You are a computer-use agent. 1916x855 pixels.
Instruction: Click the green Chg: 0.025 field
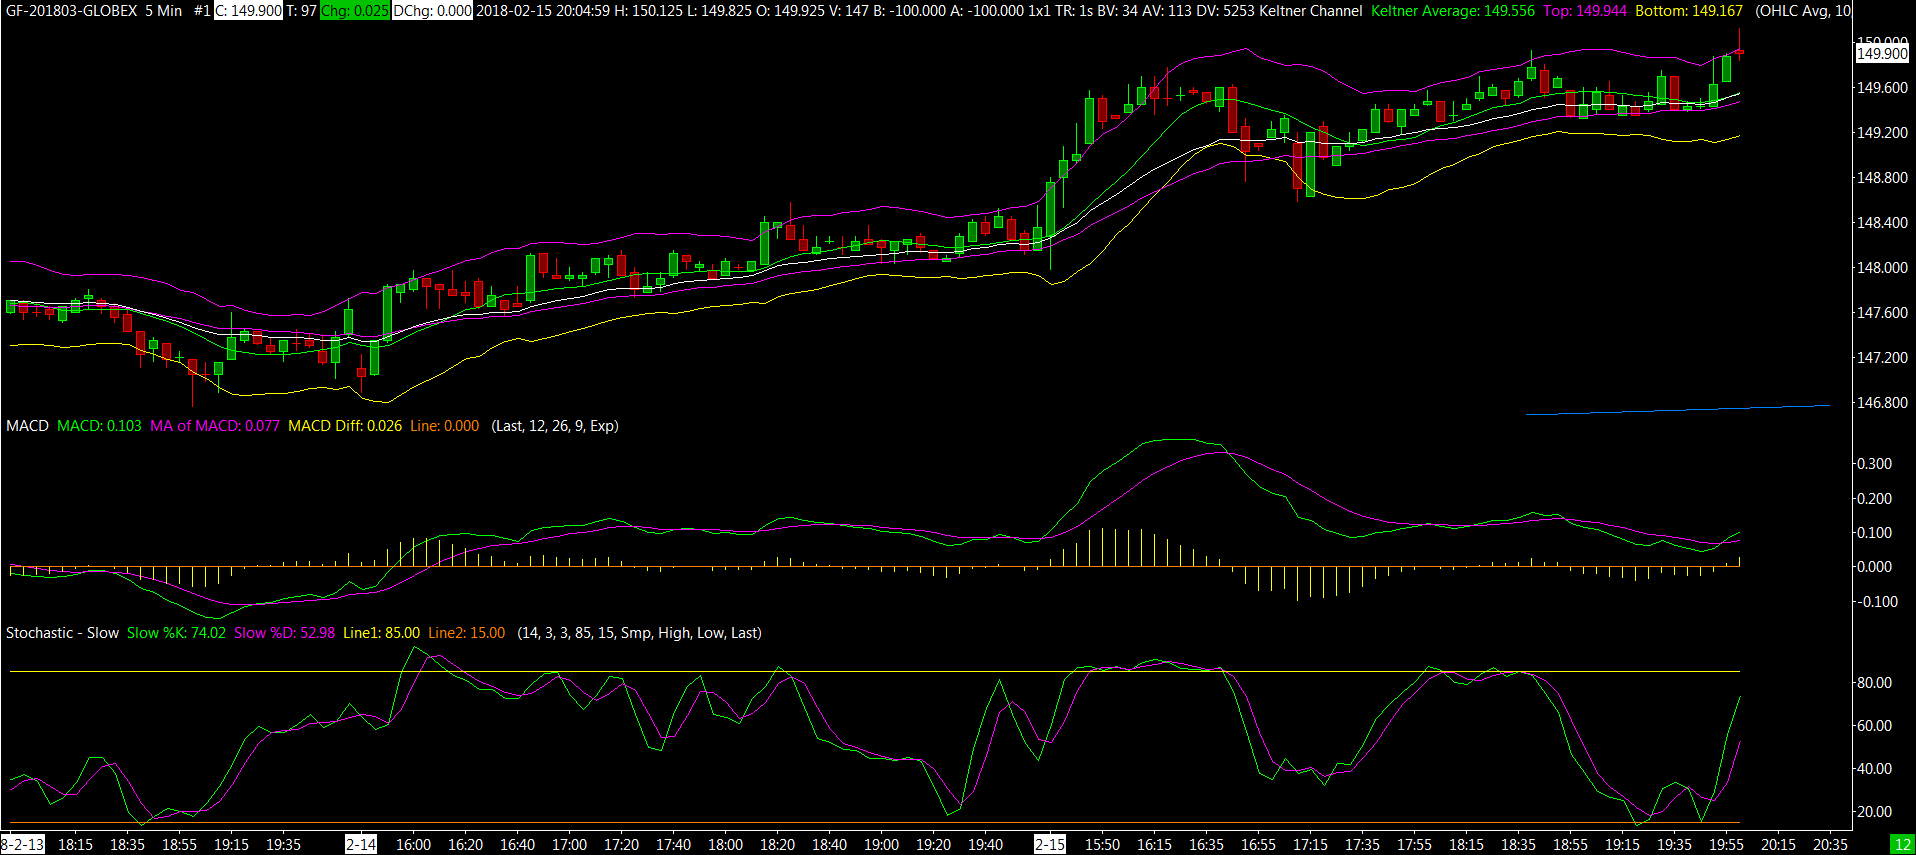point(354,11)
